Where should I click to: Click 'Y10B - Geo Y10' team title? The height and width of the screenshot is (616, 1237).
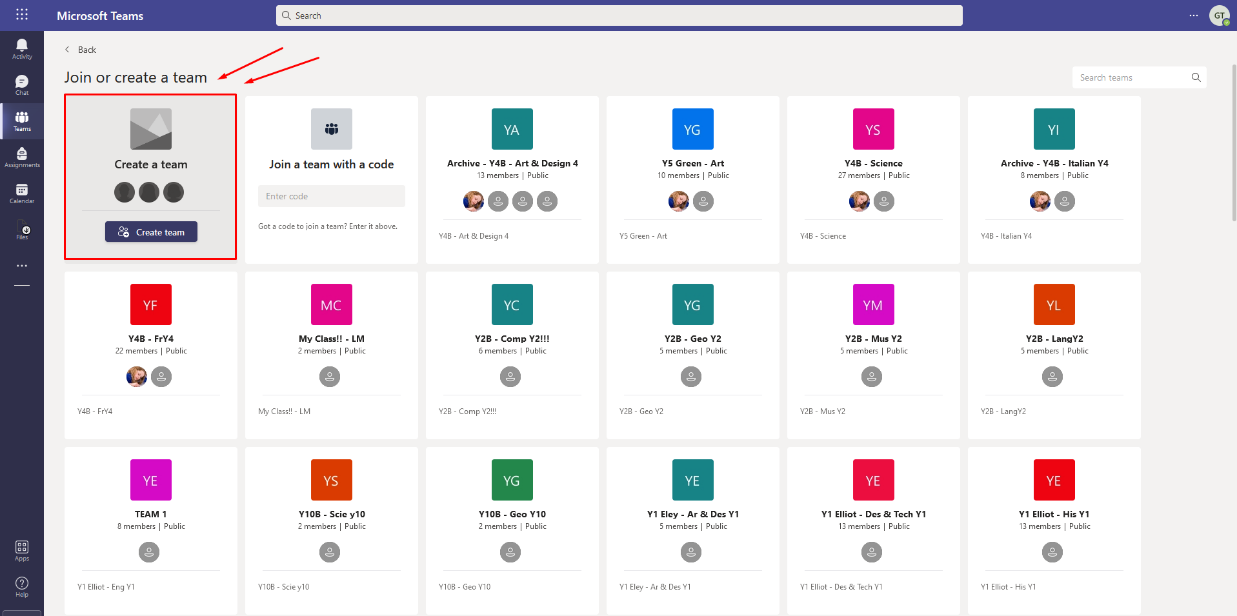point(512,514)
